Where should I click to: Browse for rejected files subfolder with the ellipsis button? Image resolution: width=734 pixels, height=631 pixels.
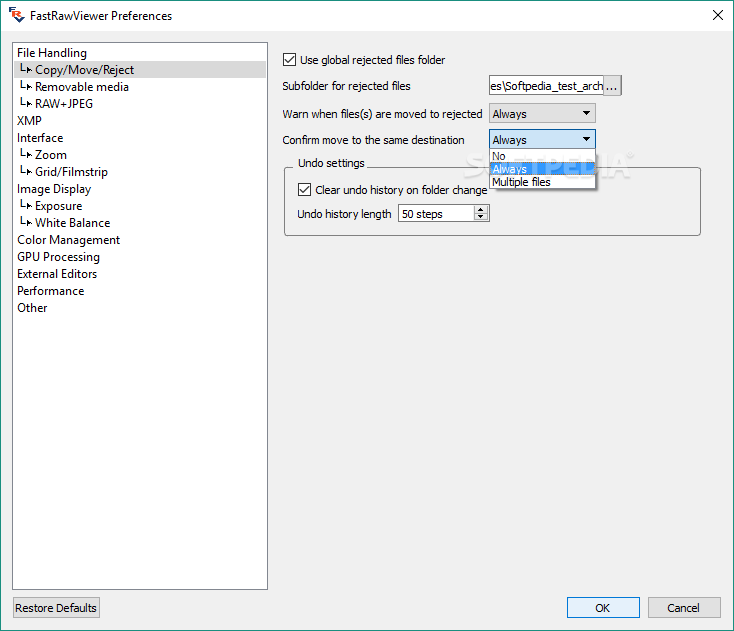coord(612,86)
